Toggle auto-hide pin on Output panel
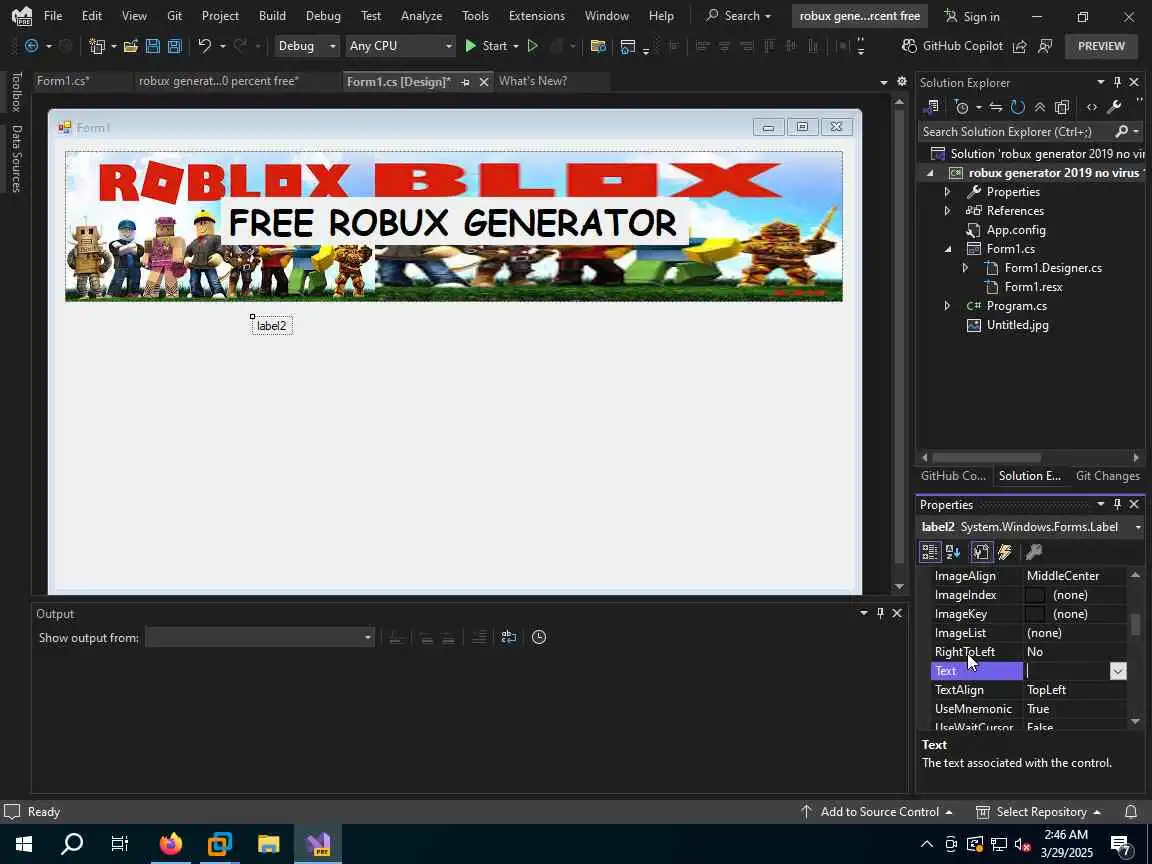The image size is (1152, 864). (880, 613)
